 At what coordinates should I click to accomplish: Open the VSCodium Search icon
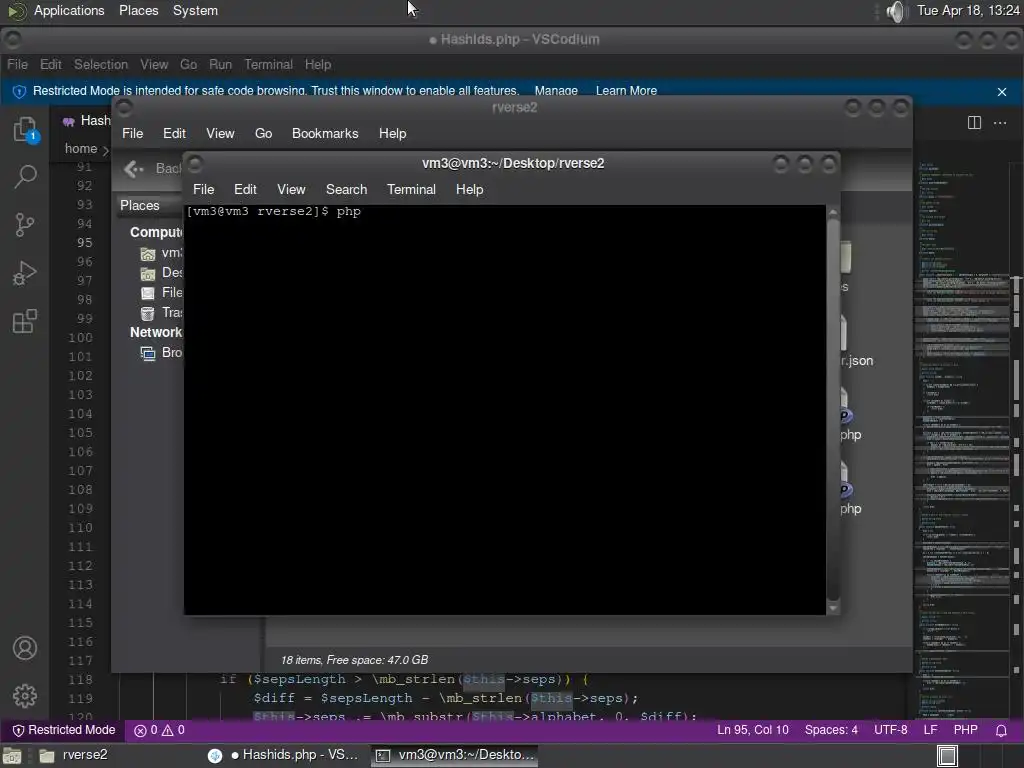pos(25,176)
